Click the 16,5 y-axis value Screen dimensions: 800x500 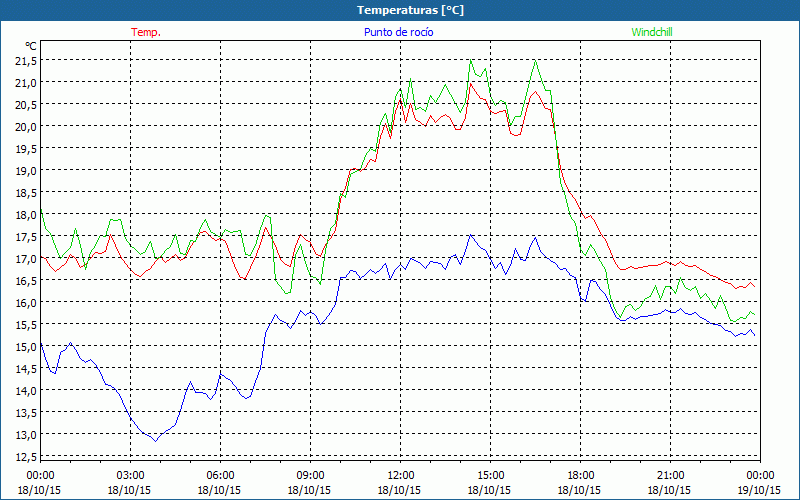pyautogui.click(x=26, y=281)
